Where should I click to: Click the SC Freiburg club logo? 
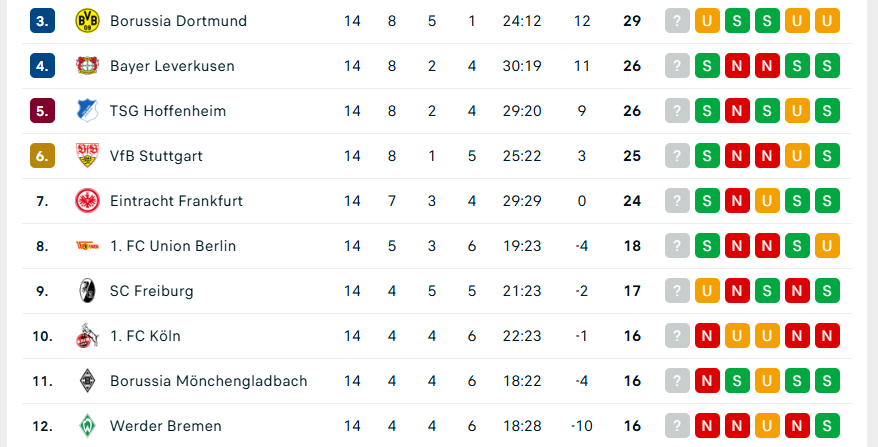(x=88, y=291)
